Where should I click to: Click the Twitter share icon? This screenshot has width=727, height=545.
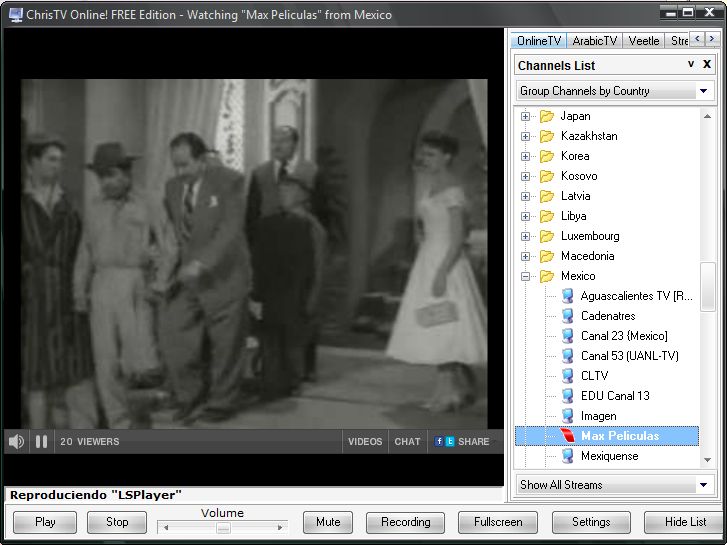point(450,441)
